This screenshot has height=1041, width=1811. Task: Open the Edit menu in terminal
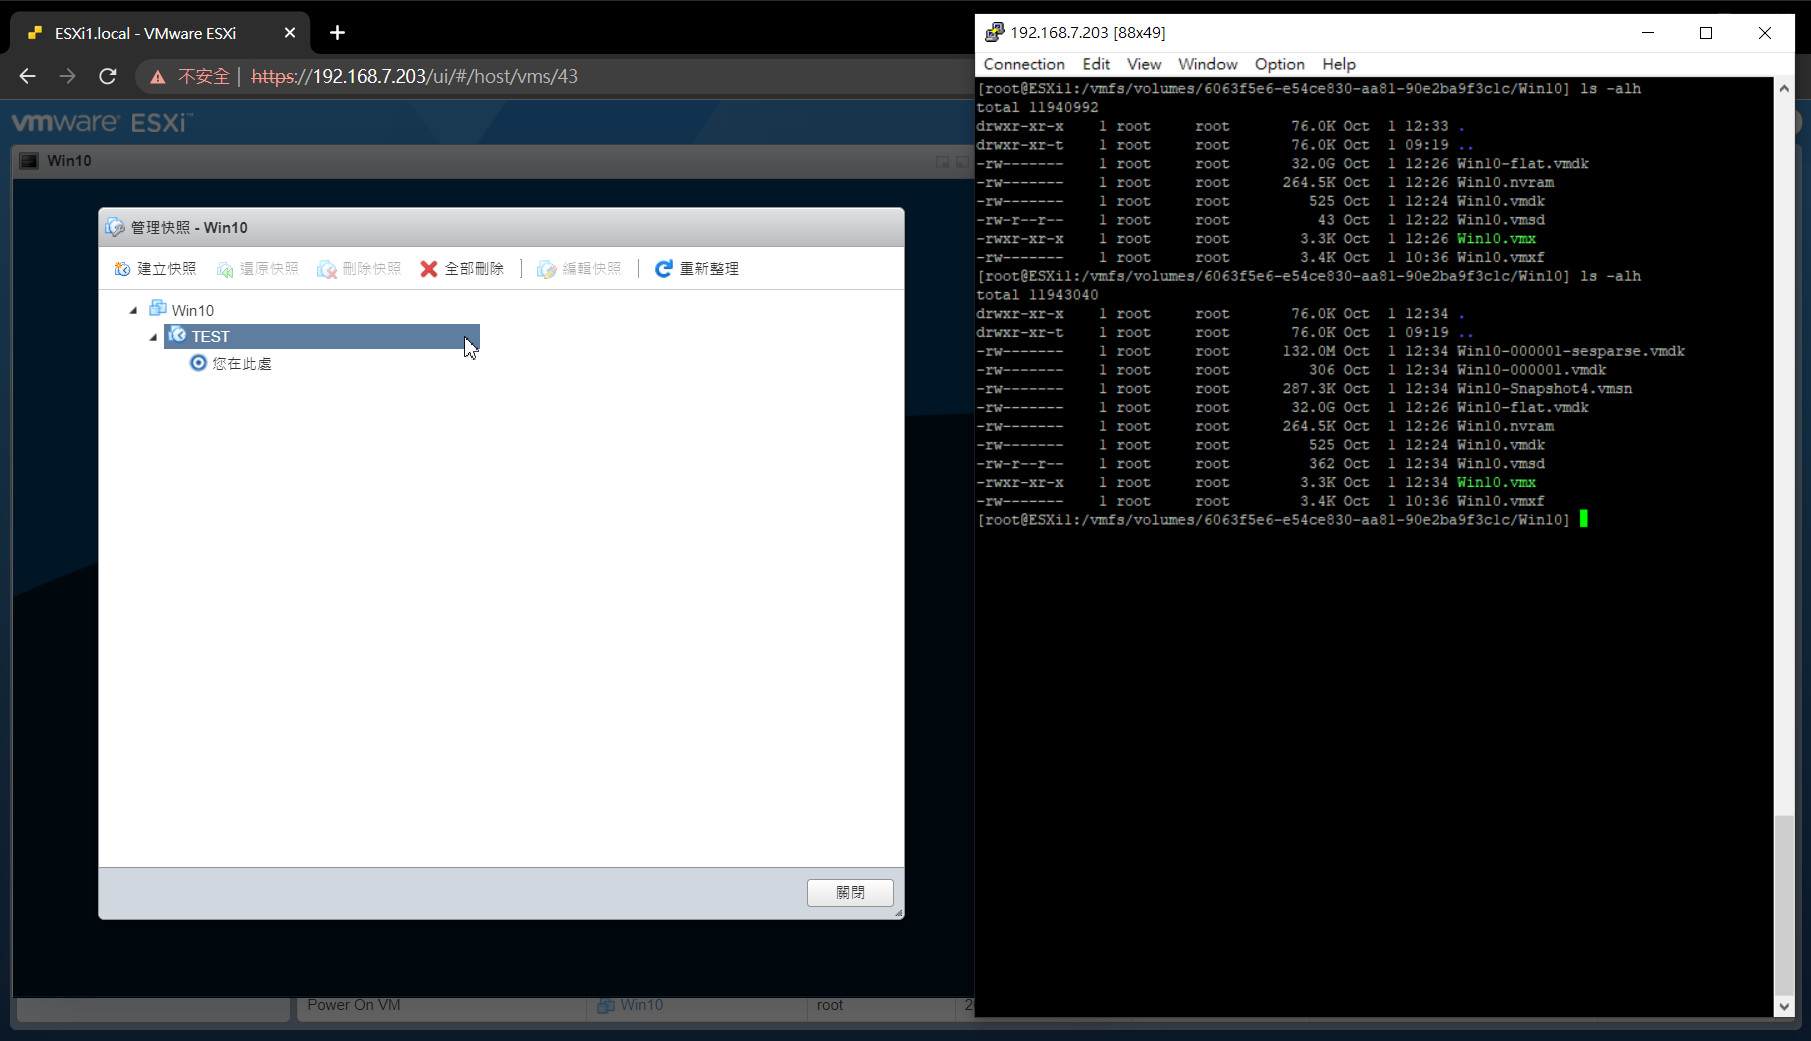[x=1096, y=64]
